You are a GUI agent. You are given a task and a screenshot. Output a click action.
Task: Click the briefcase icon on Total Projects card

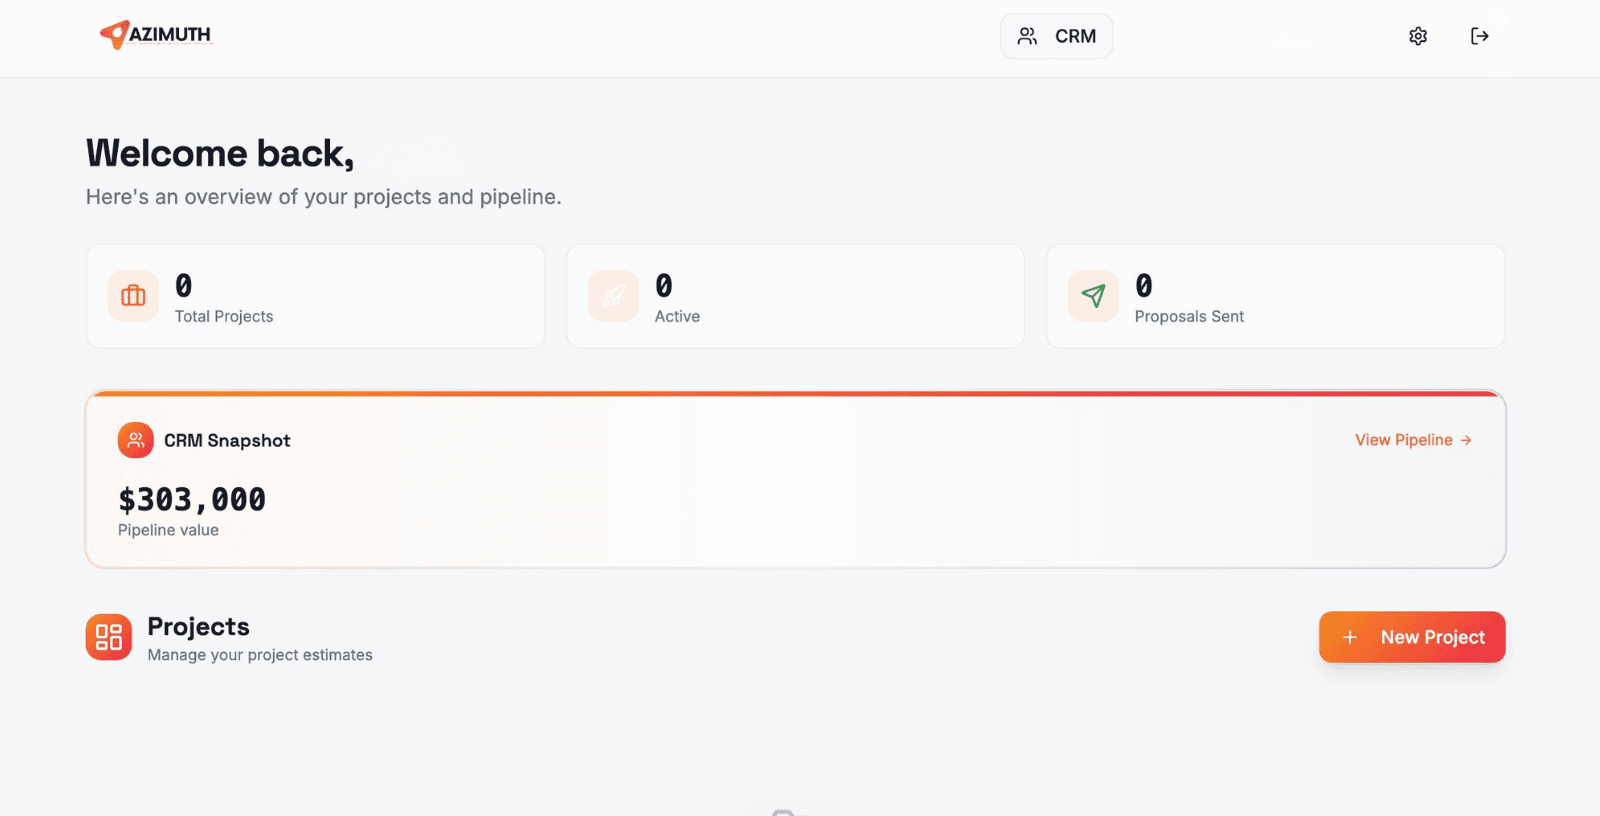coord(132,296)
